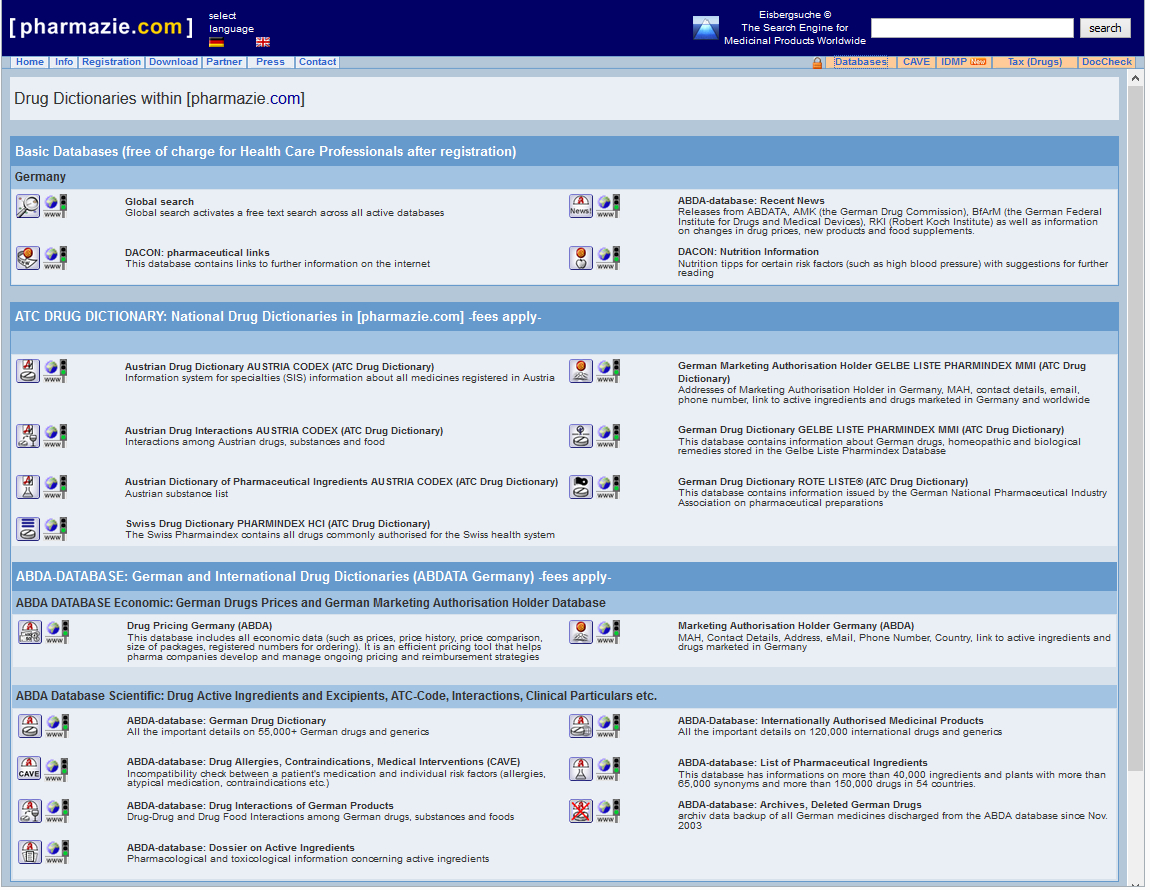Open Swiss Drug Dictionary PHARMINDEX icon

[x=28, y=529]
